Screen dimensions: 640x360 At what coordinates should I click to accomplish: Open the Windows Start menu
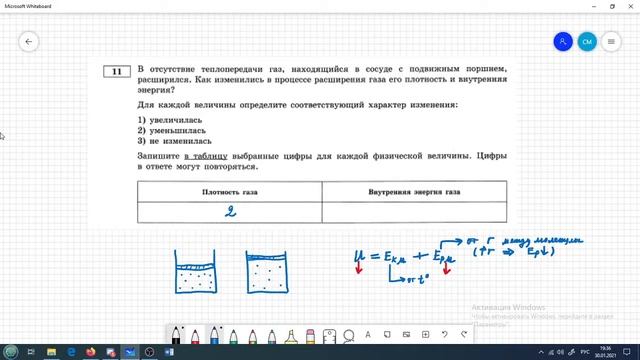(x=10, y=352)
